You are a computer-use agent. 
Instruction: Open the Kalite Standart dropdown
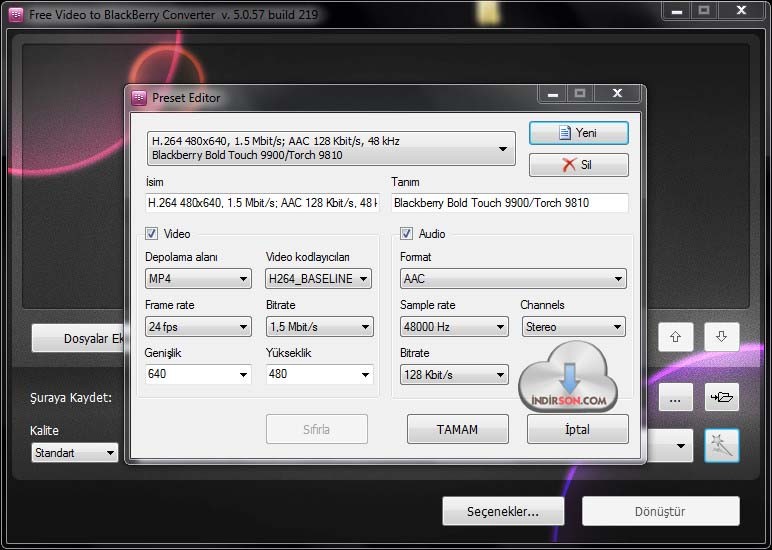pyautogui.click(x=75, y=453)
